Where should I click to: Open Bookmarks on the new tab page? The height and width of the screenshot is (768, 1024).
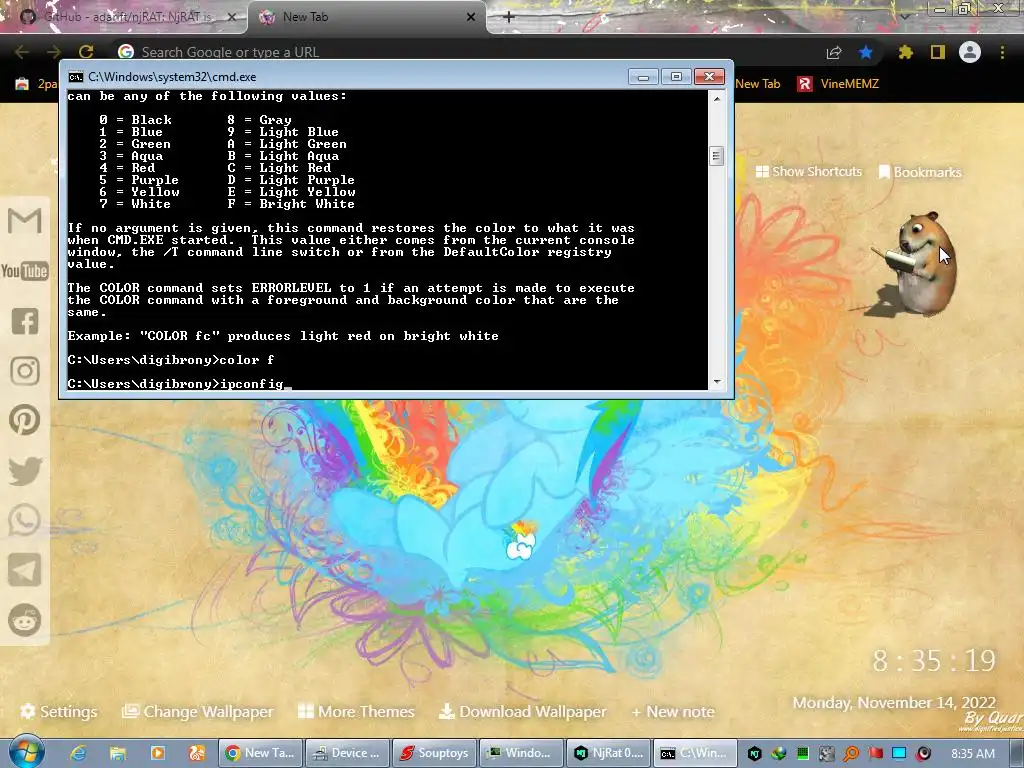point(920,172)
